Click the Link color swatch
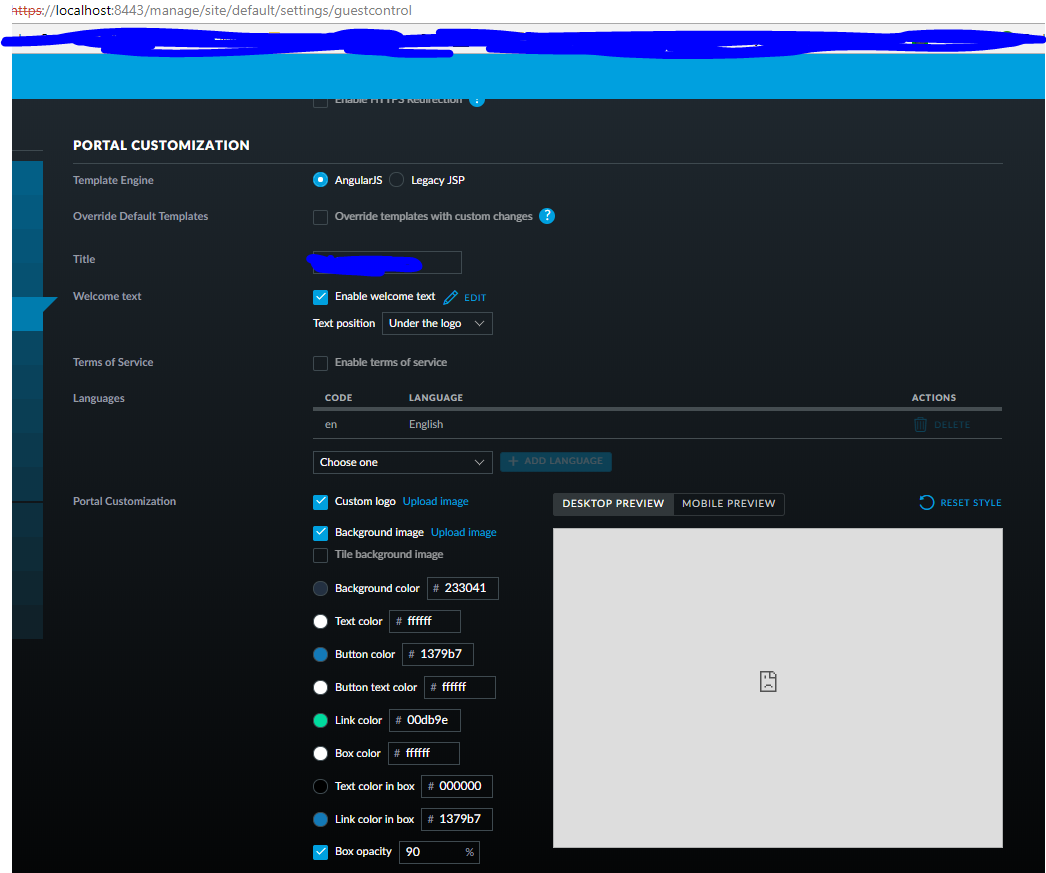This screenshot has height=873, width=1046. tap(320, 720)
